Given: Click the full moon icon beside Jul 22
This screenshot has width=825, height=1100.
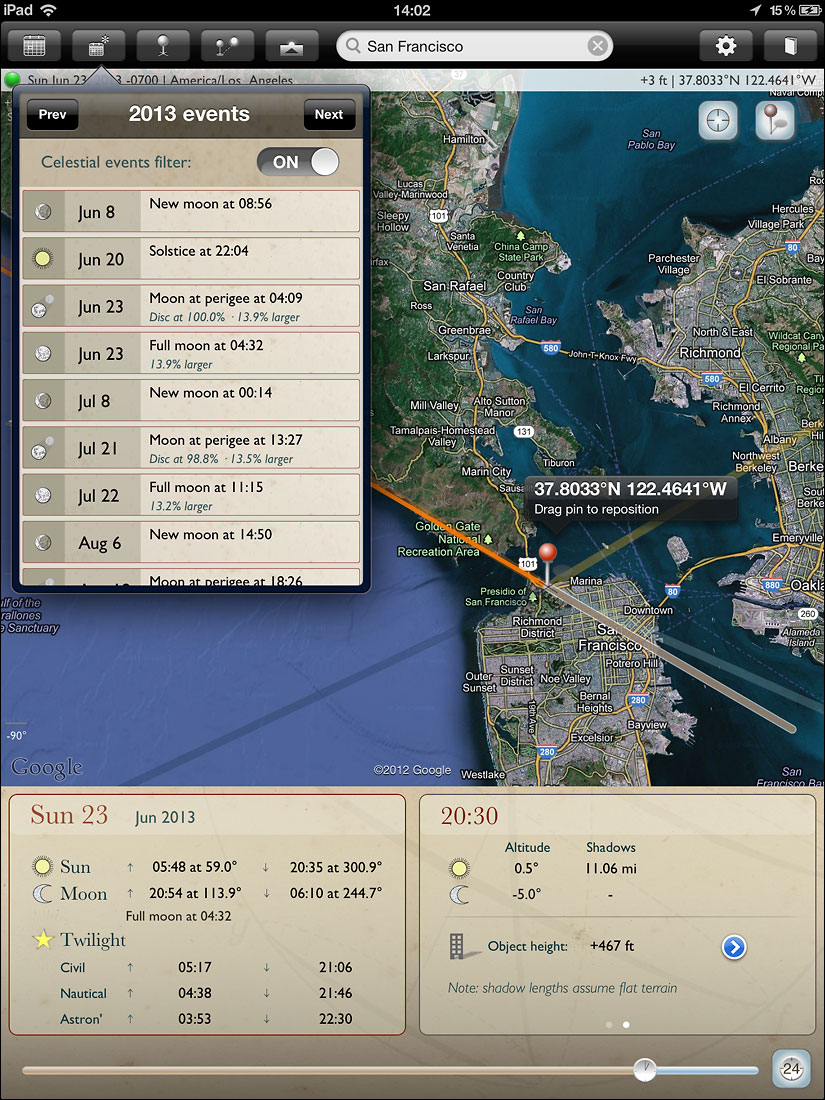Looking at the screenshot, I should click(43, 495).
